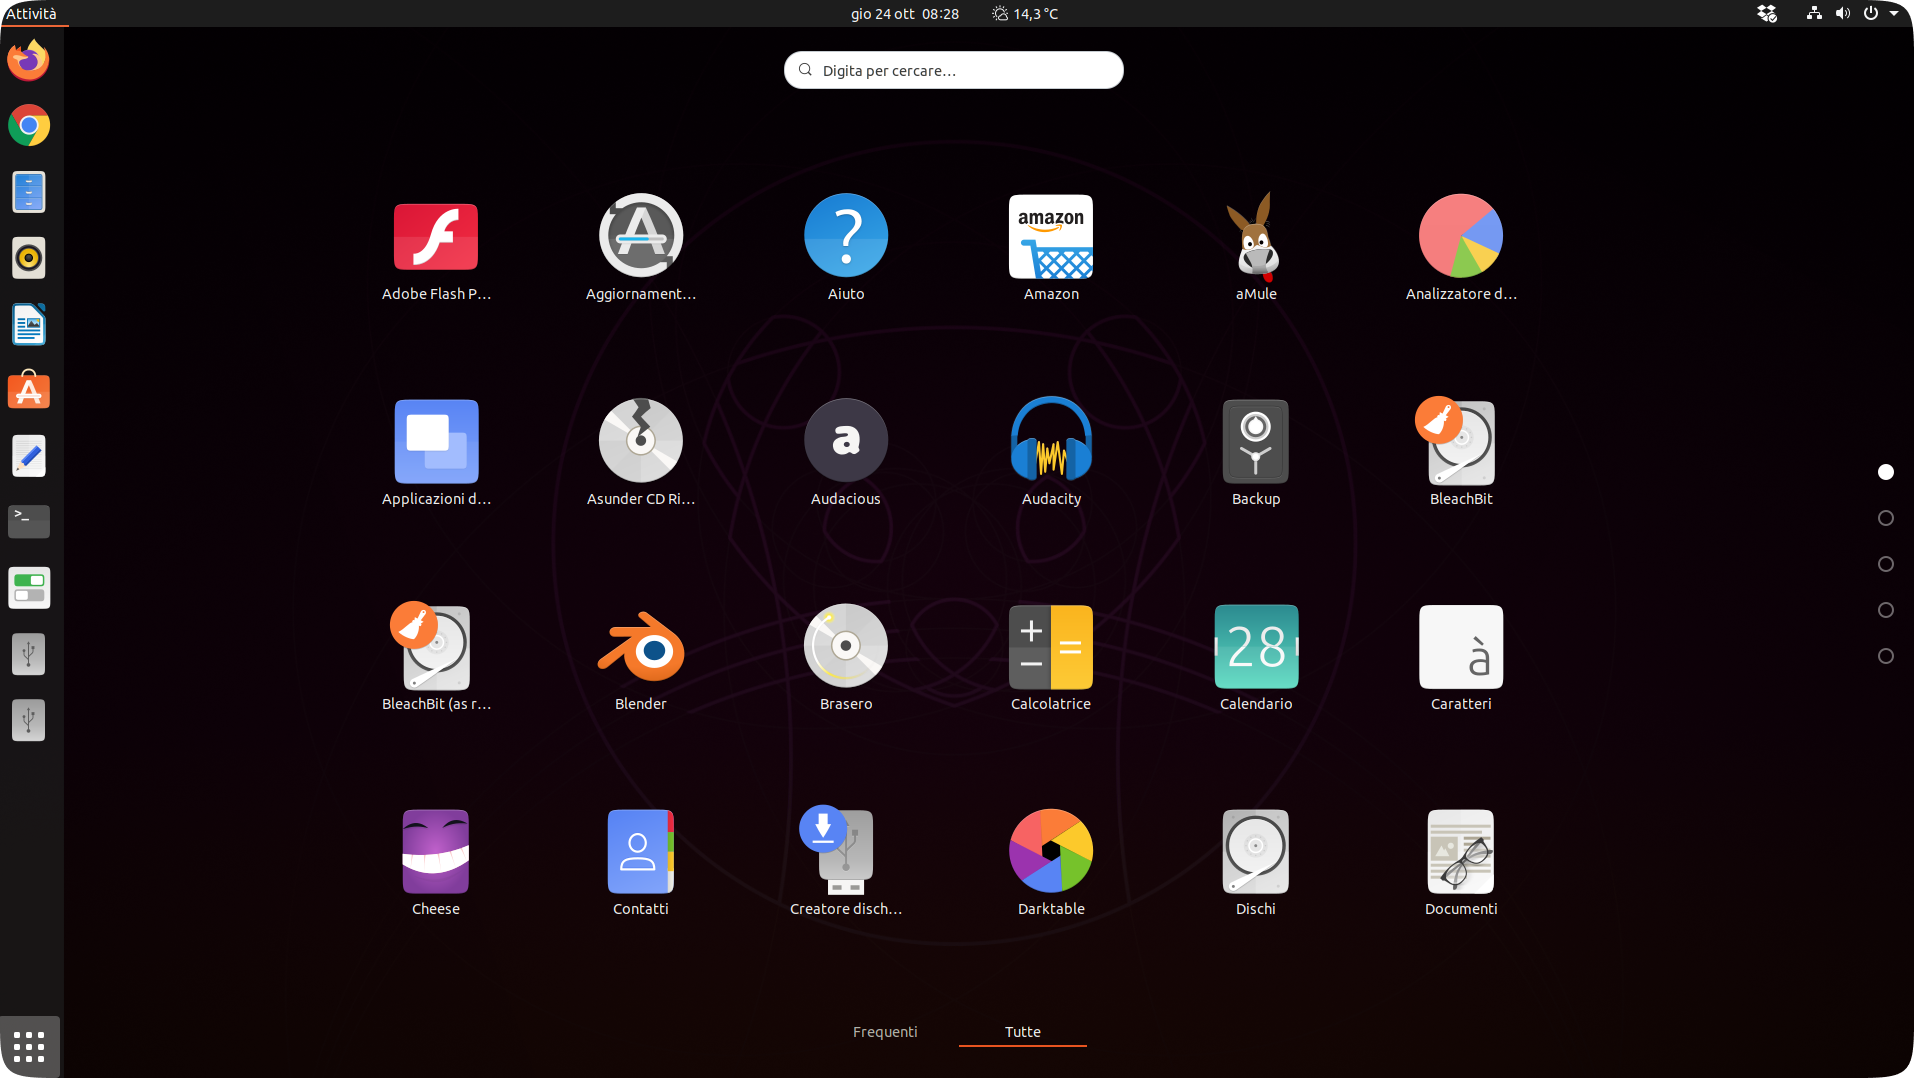The height and width of the screenshot is (1078, 1914).
Task: Click the weather 14,3 °C indicator
Action: 1025,14
